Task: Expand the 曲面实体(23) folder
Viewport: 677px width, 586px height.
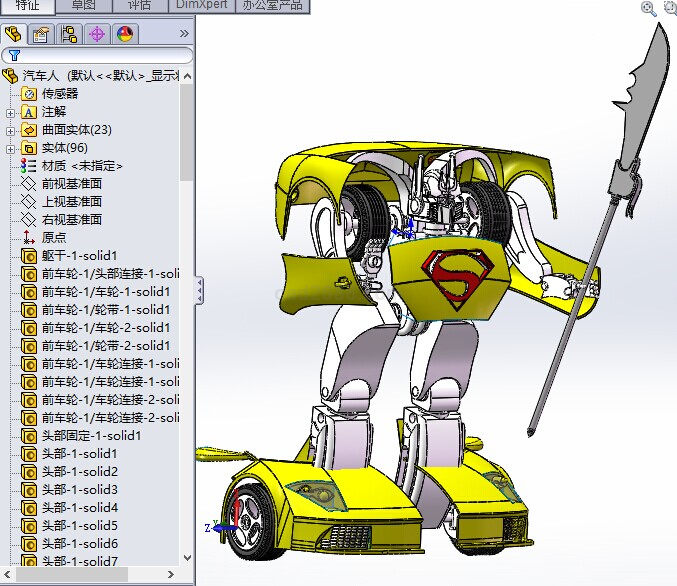Action: (11, 130)
